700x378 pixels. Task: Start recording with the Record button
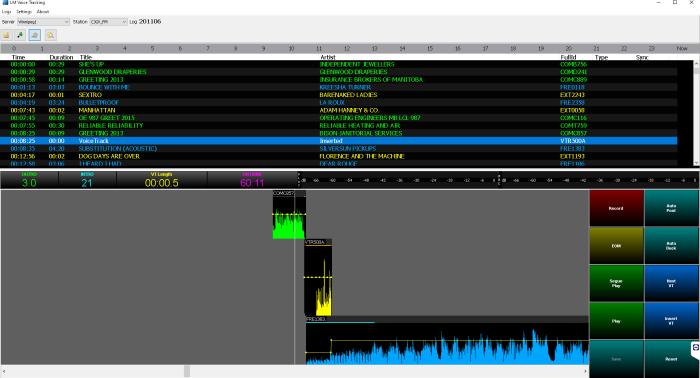tap(617, 208)
